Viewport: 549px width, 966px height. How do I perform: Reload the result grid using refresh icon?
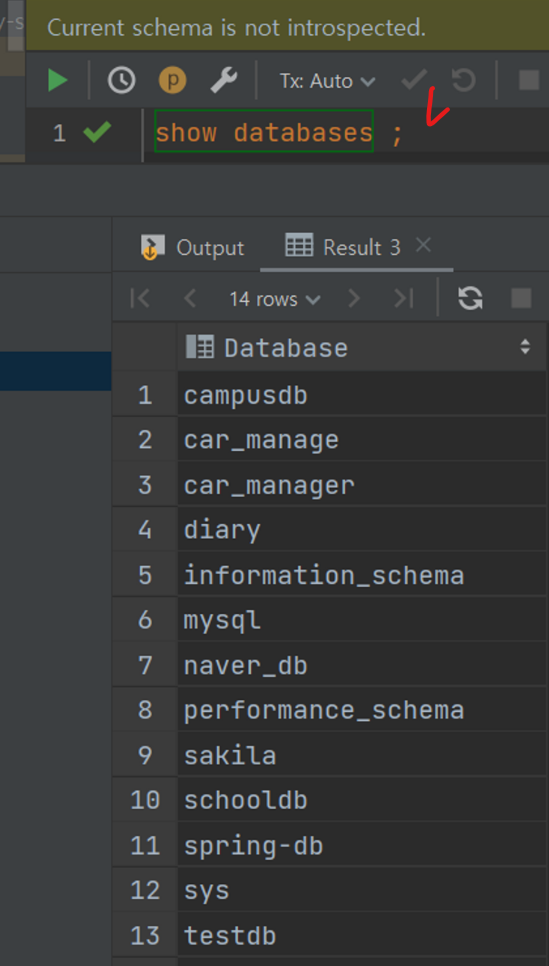[470, 299]
